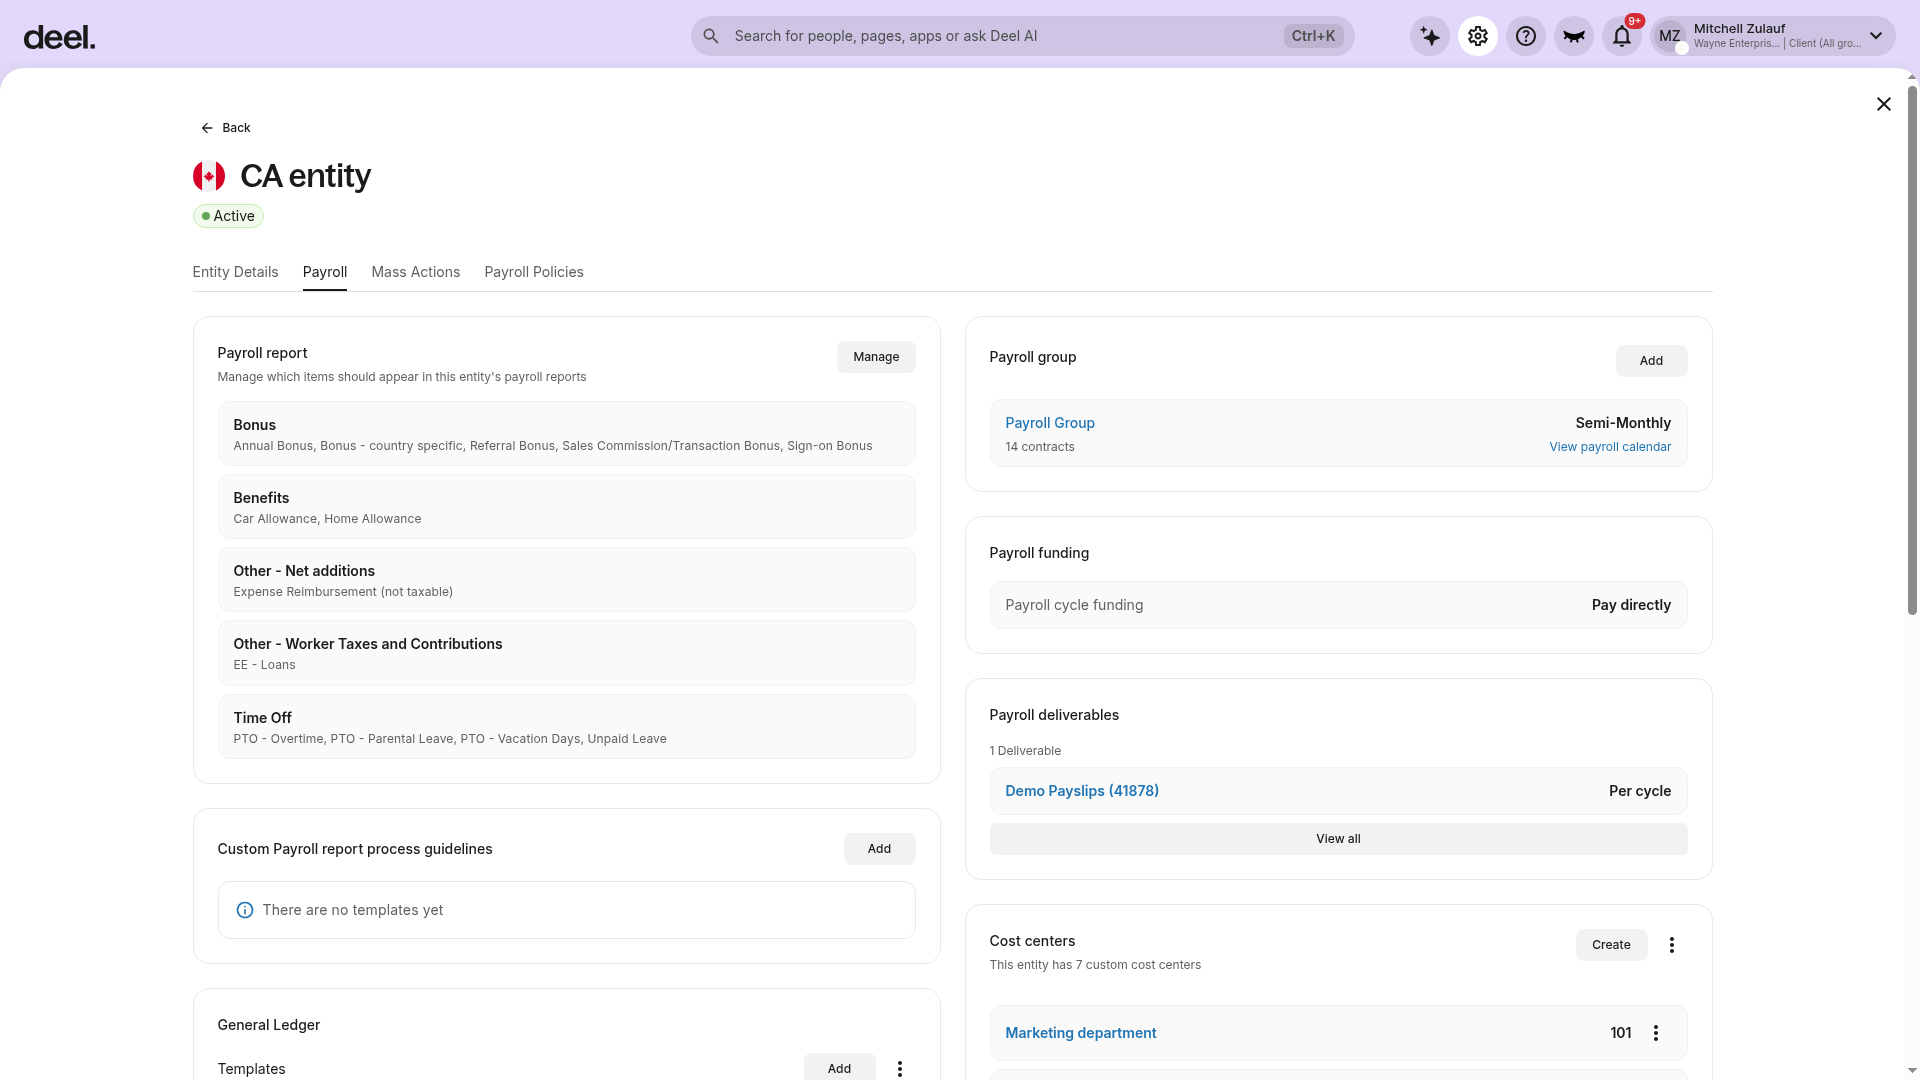Click the Back link text
1920x1080 pixels.
pyautogui.click(x=236, y=128)
